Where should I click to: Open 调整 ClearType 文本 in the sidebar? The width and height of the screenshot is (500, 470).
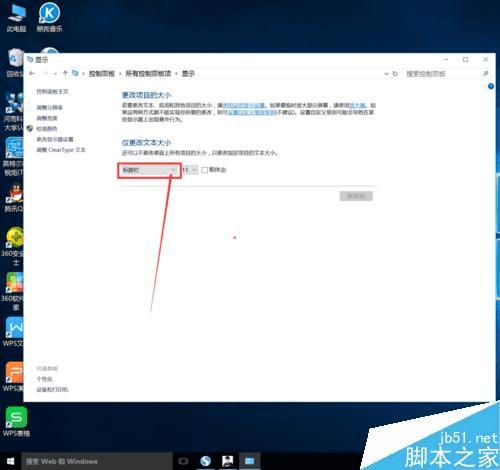[x=61, y=150]
